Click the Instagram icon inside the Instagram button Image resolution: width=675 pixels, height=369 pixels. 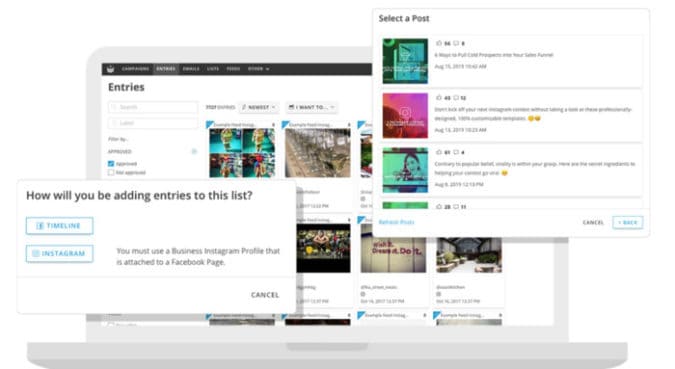coord(36,253)
